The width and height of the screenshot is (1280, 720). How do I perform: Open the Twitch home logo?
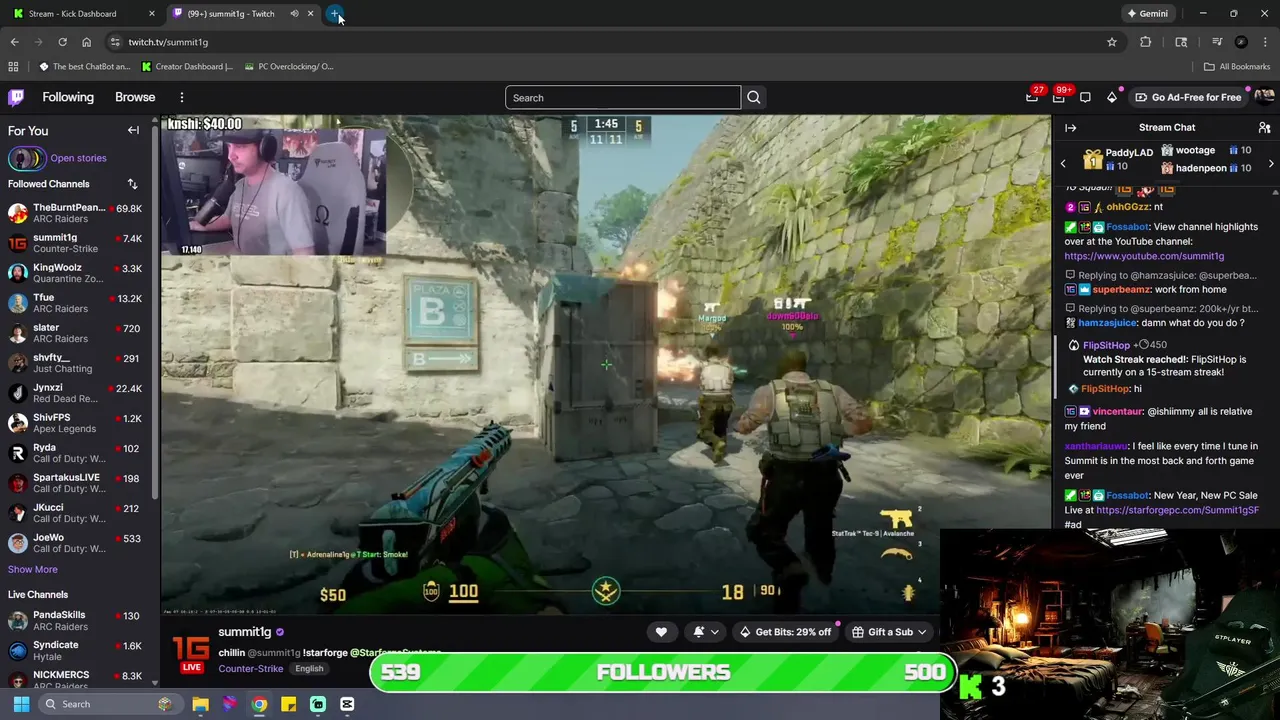point(16,97)
